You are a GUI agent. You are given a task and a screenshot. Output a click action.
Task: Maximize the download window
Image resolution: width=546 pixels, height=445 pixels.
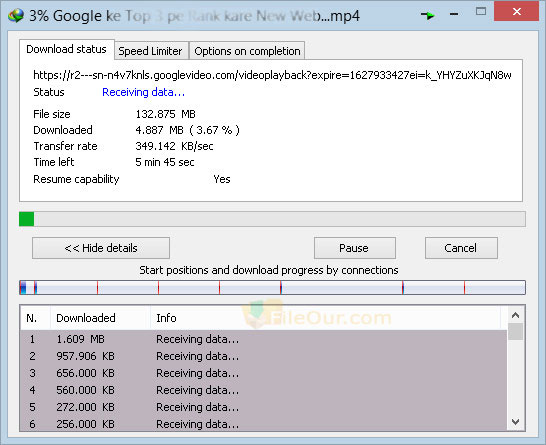point(481,11)
